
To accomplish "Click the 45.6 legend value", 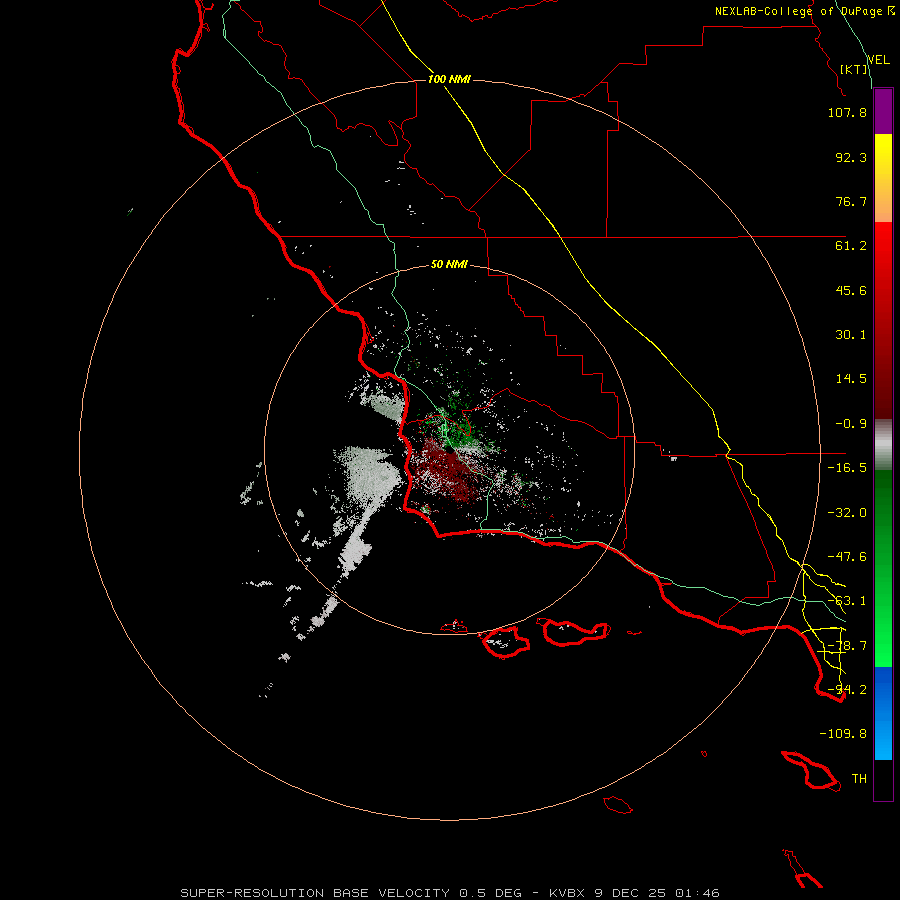I will 851,290.
